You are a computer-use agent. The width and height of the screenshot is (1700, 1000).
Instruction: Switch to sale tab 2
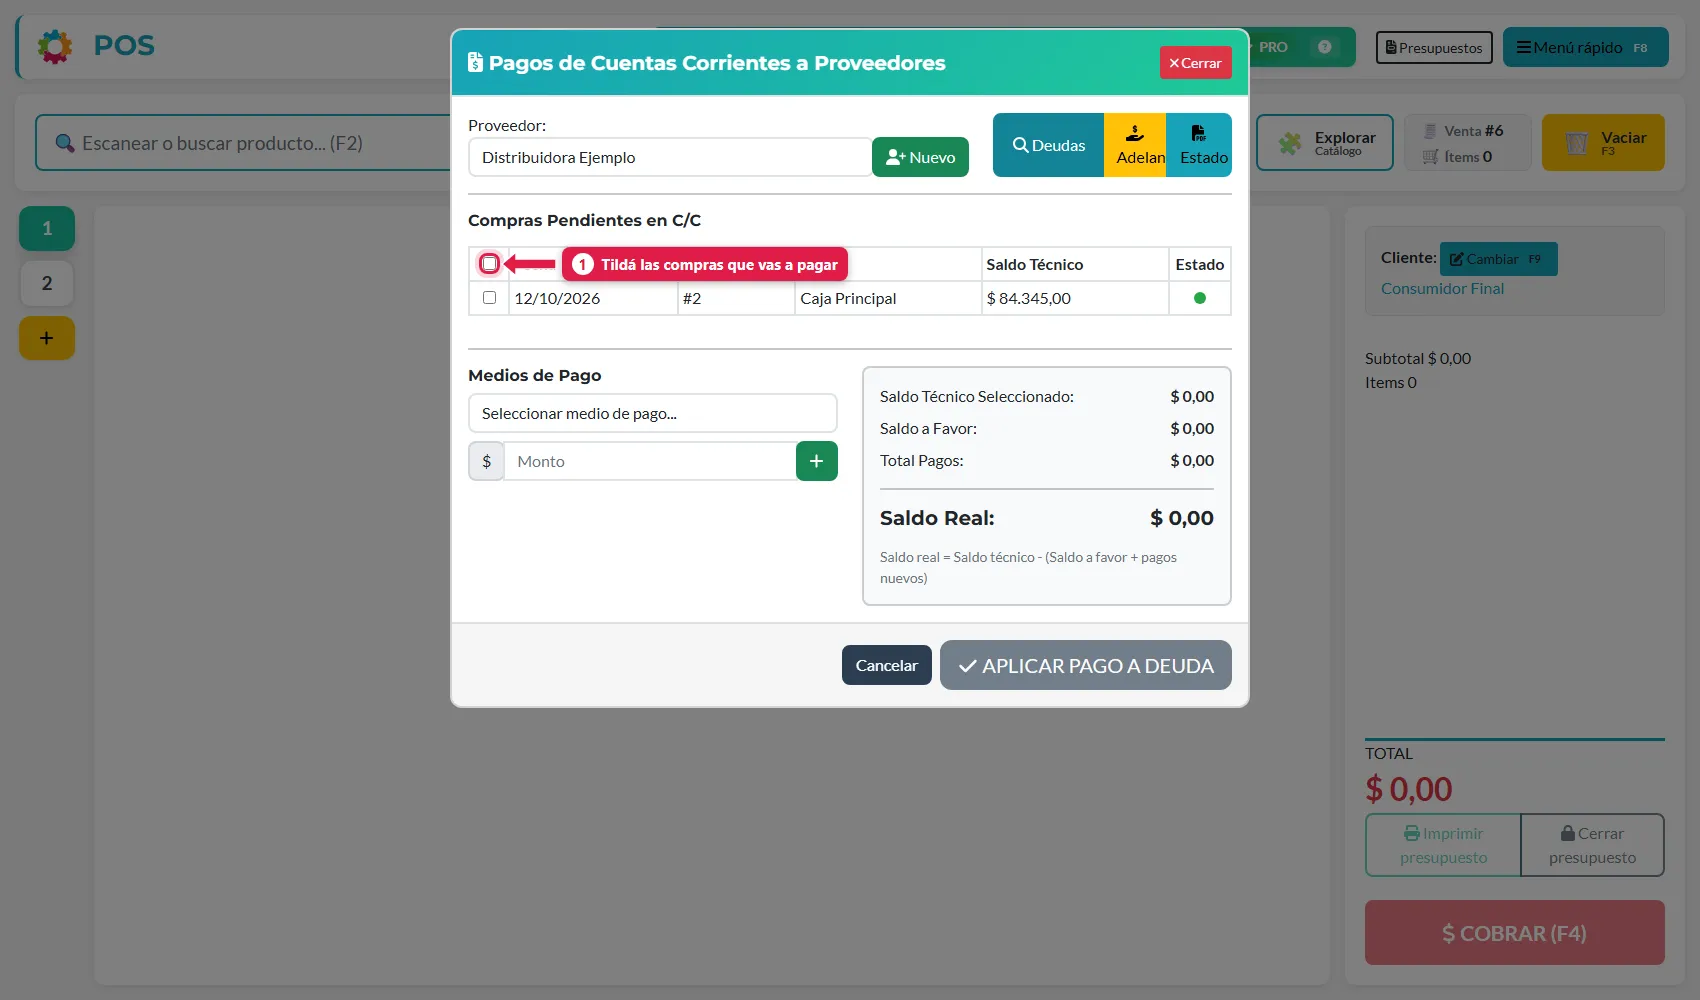pyautogui.click(x=47, y=283)
